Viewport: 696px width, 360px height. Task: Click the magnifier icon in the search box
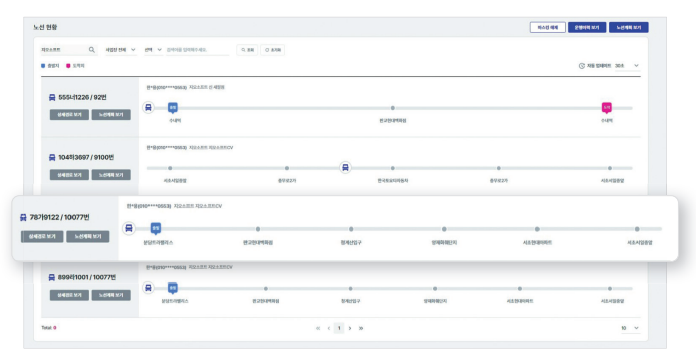tap(91, 50)
